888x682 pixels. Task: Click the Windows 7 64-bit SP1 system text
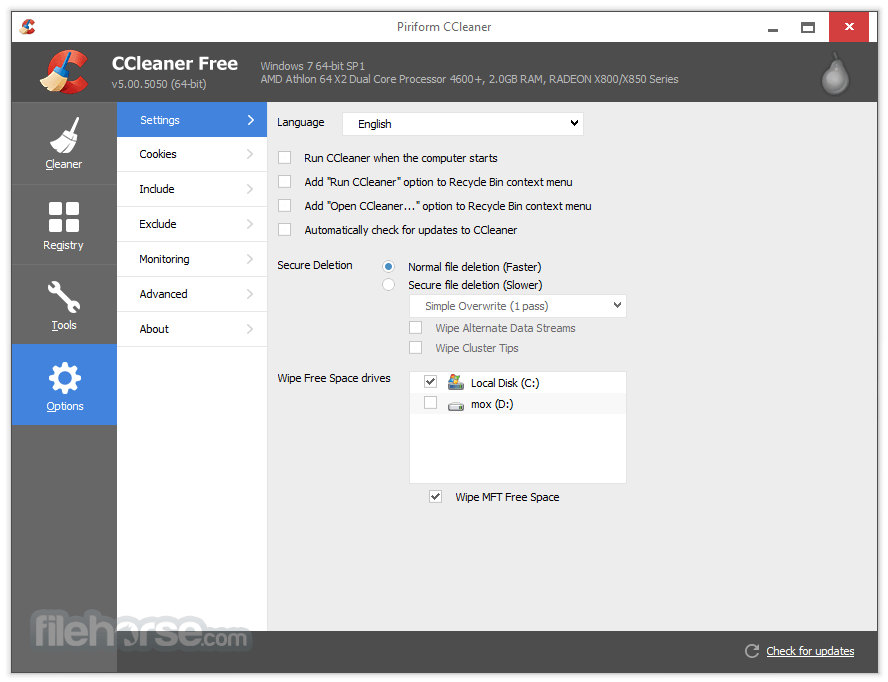point(313,66)
